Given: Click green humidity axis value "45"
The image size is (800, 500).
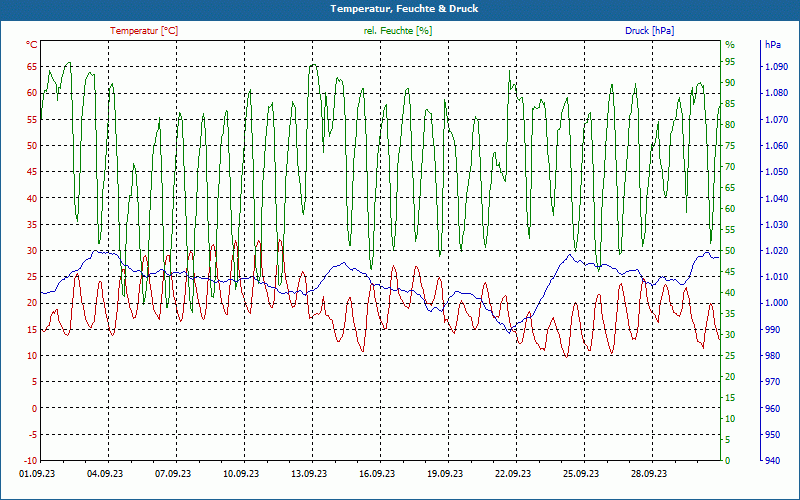Looking at the screenshot, I should 730,271.
